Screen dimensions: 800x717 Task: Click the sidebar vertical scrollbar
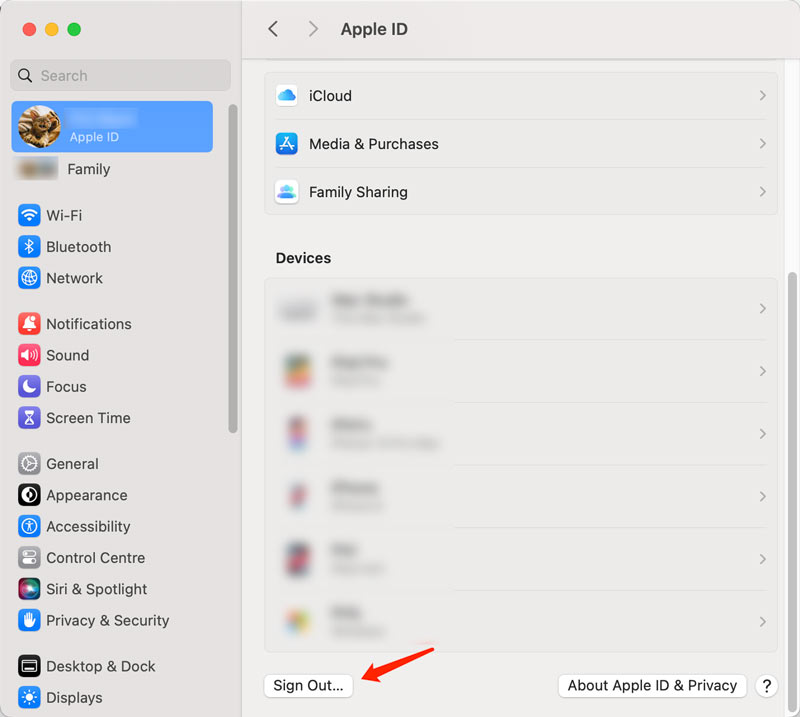[233, 269]
